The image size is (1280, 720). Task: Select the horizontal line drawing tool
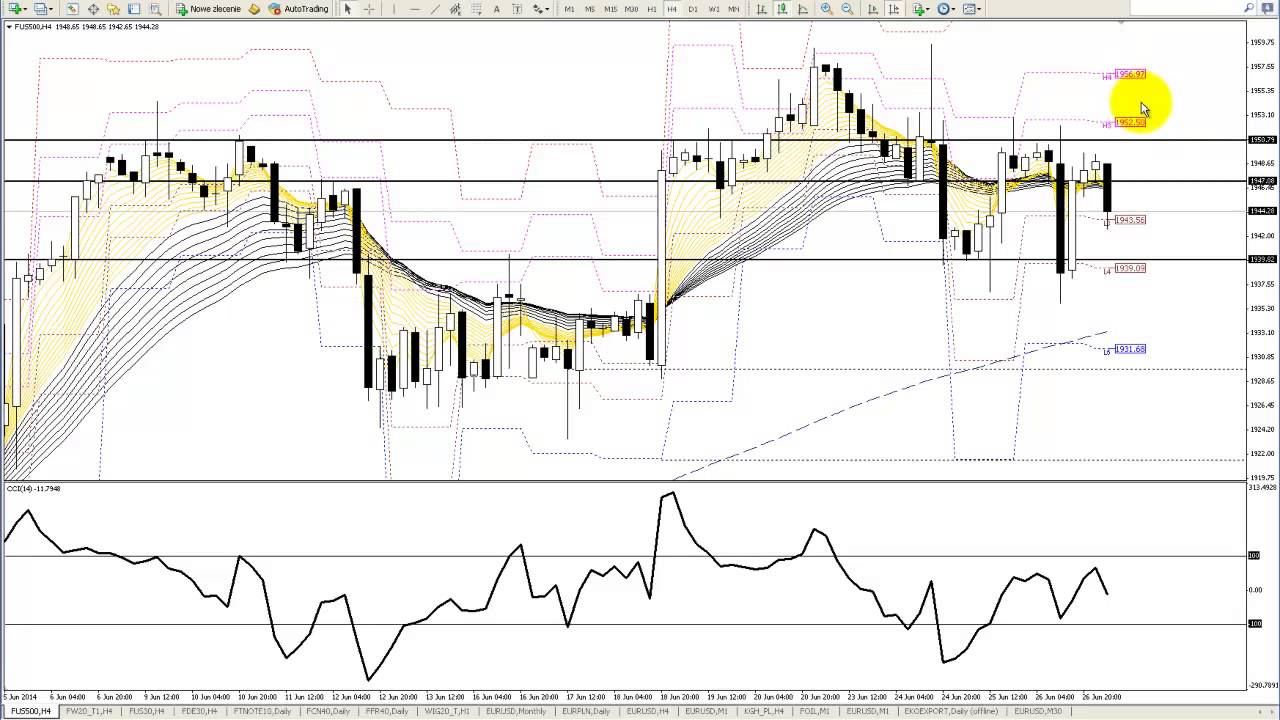coord(415,9)
